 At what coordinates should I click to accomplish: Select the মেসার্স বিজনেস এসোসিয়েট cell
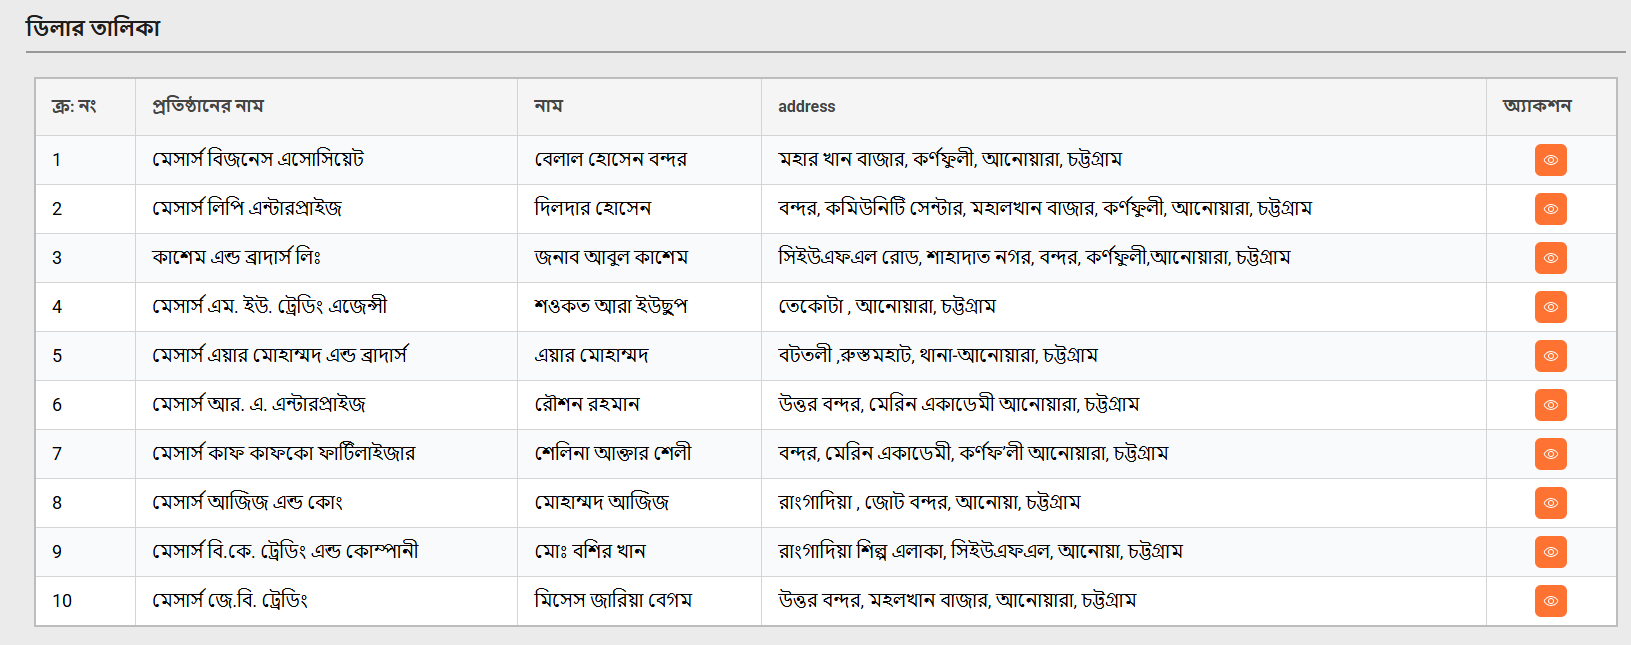pos(258,160)
